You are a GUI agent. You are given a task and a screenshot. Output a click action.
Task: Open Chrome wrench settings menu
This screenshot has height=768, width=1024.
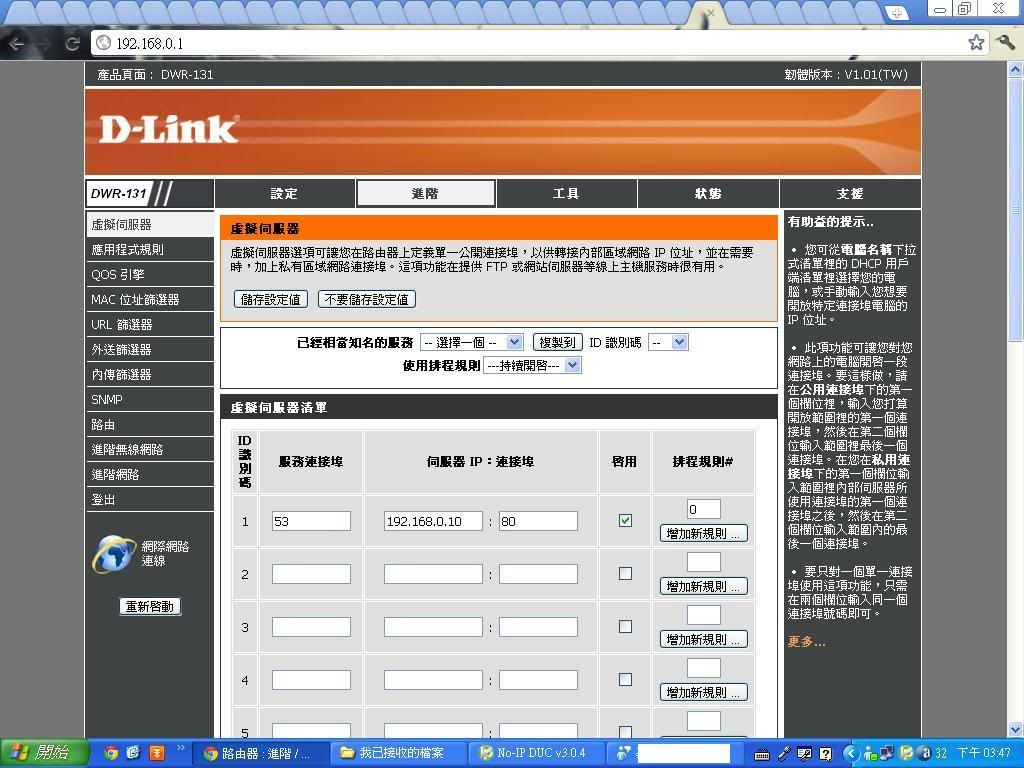tap(1006, 42)
